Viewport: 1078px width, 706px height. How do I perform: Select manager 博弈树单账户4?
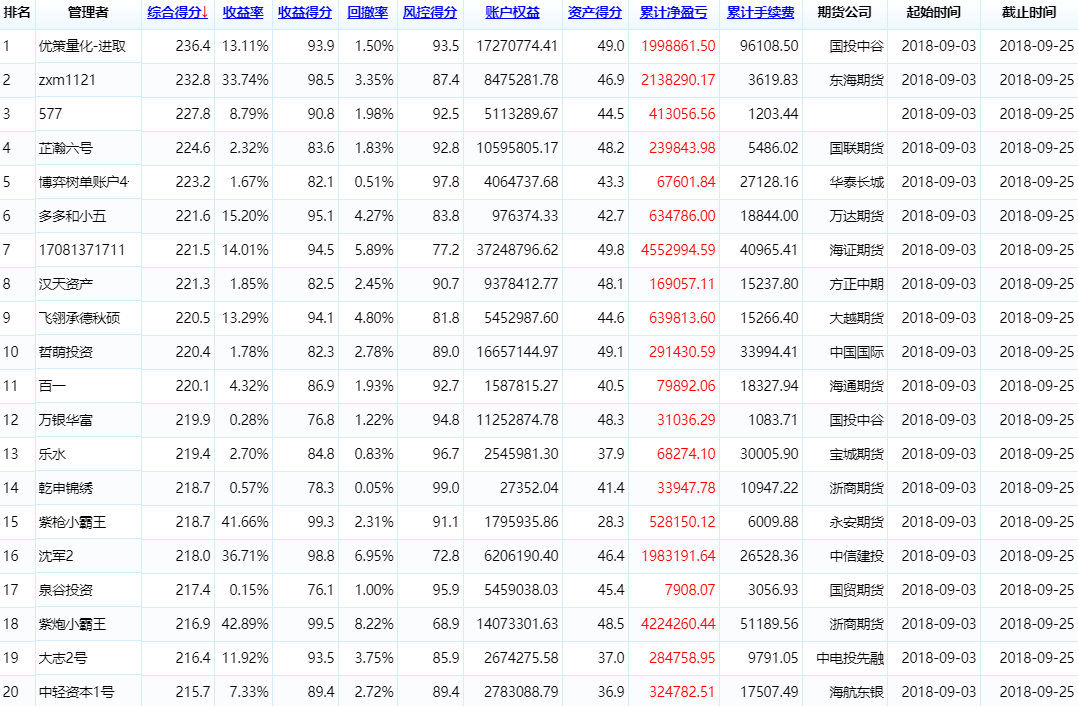point(84,182)
